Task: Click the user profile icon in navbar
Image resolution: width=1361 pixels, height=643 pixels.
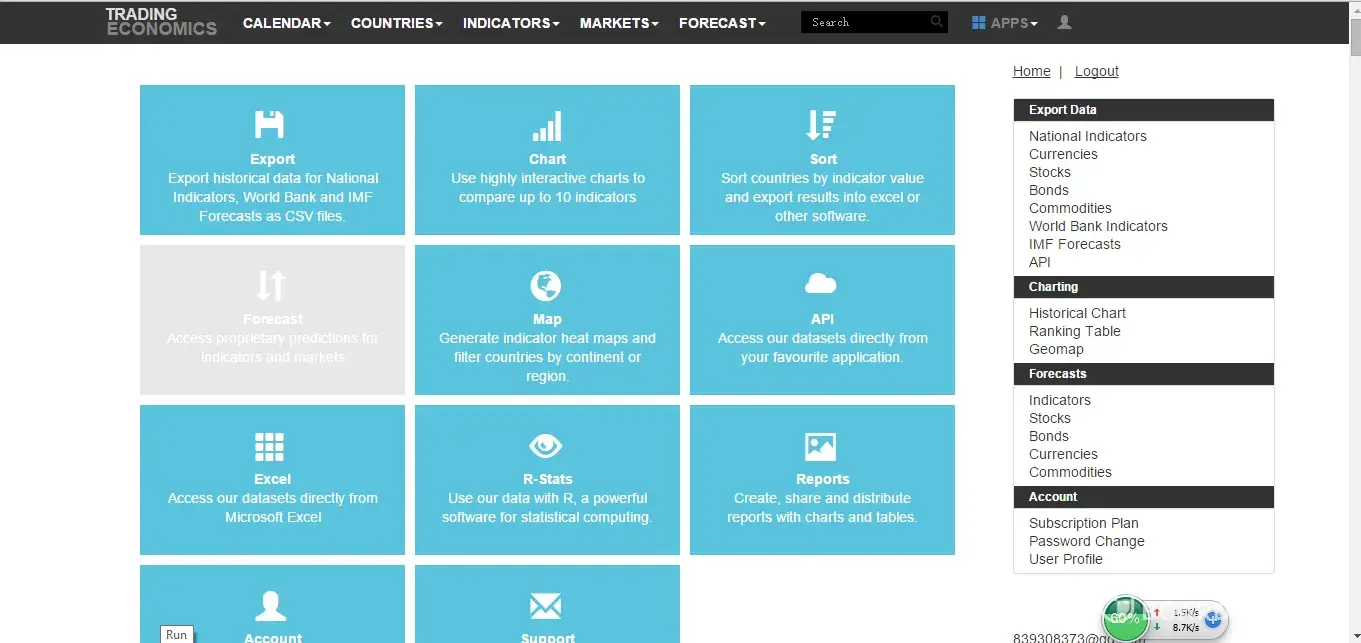Action: (x=1064, y=22)
